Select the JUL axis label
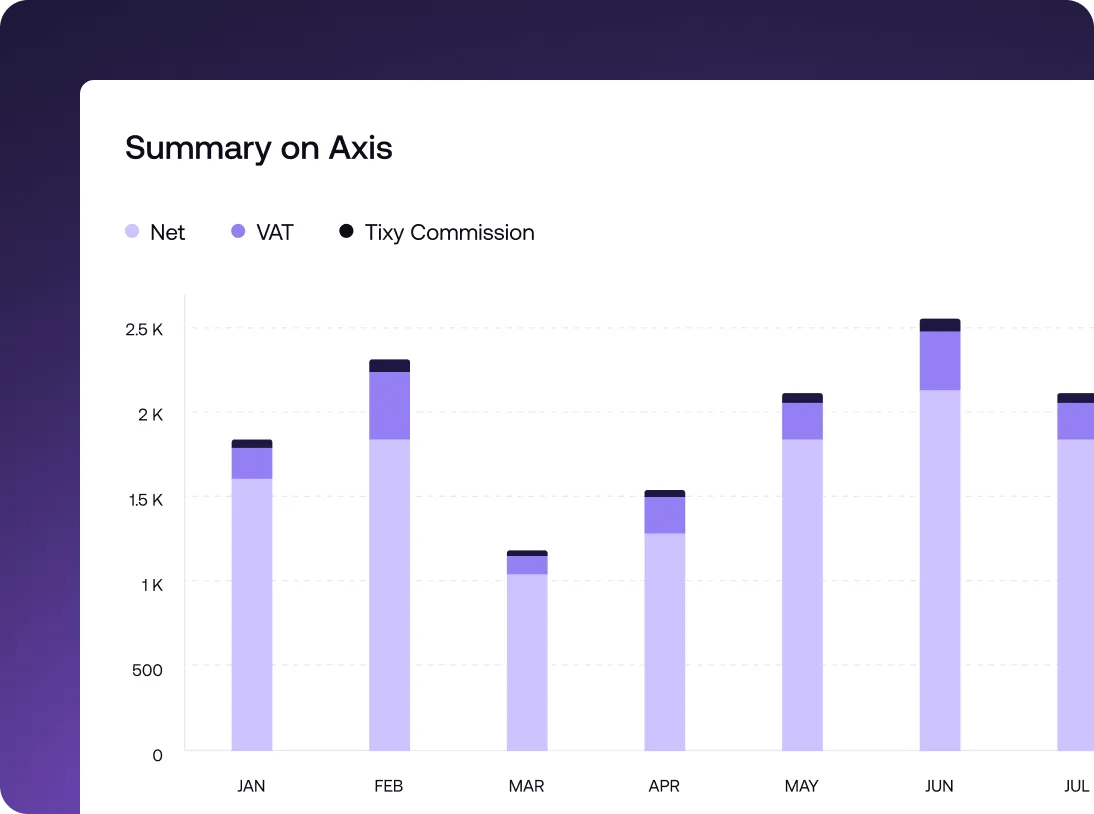The image size is (1094, 814). point(1076,786)
